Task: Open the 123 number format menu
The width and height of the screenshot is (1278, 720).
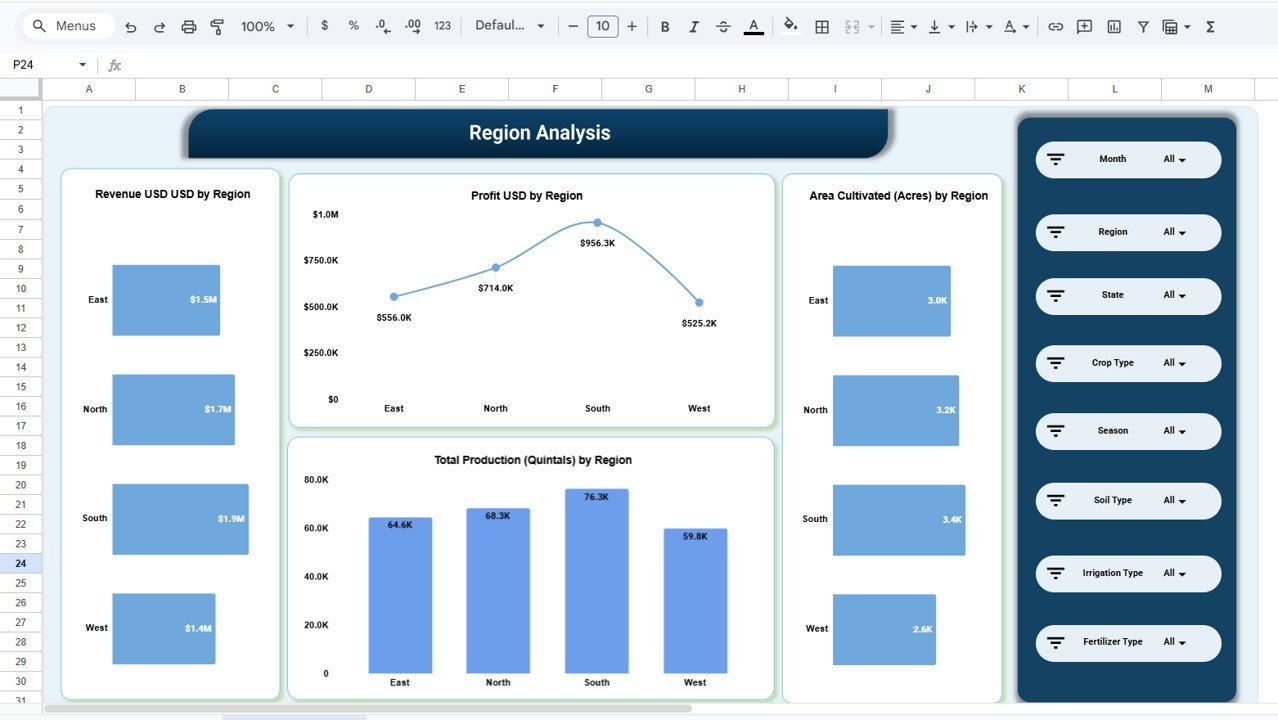Action: [x=442, y=26]
